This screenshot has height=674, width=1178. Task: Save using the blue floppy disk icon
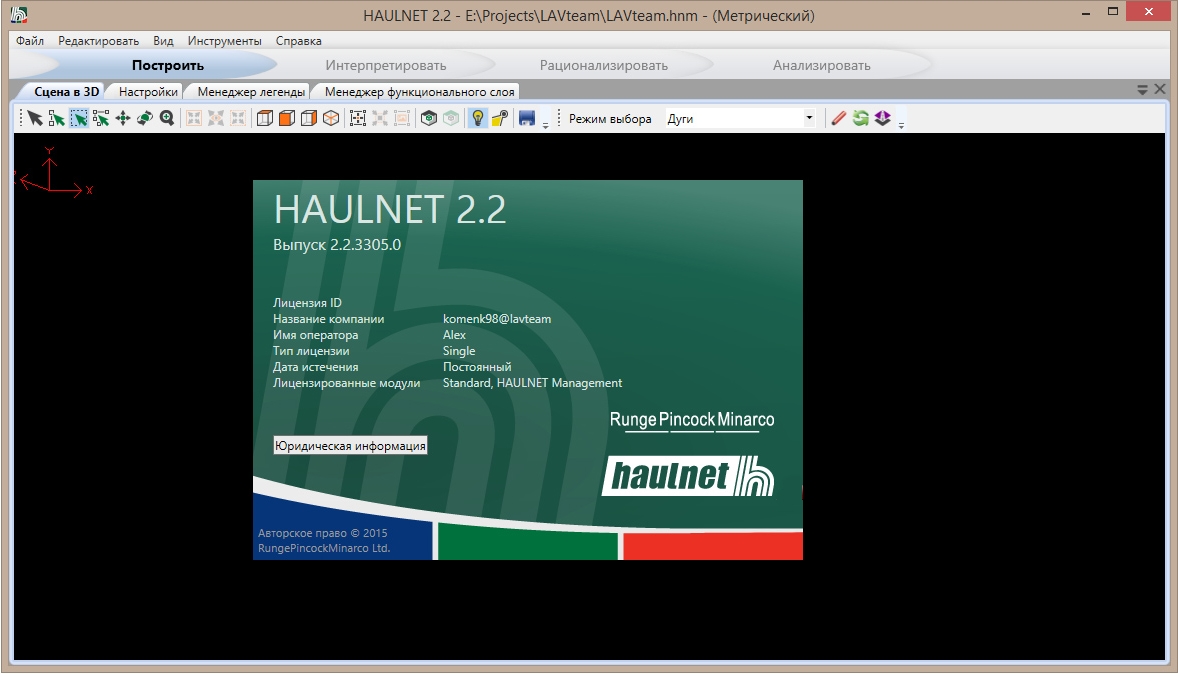[x=527, y=119]
